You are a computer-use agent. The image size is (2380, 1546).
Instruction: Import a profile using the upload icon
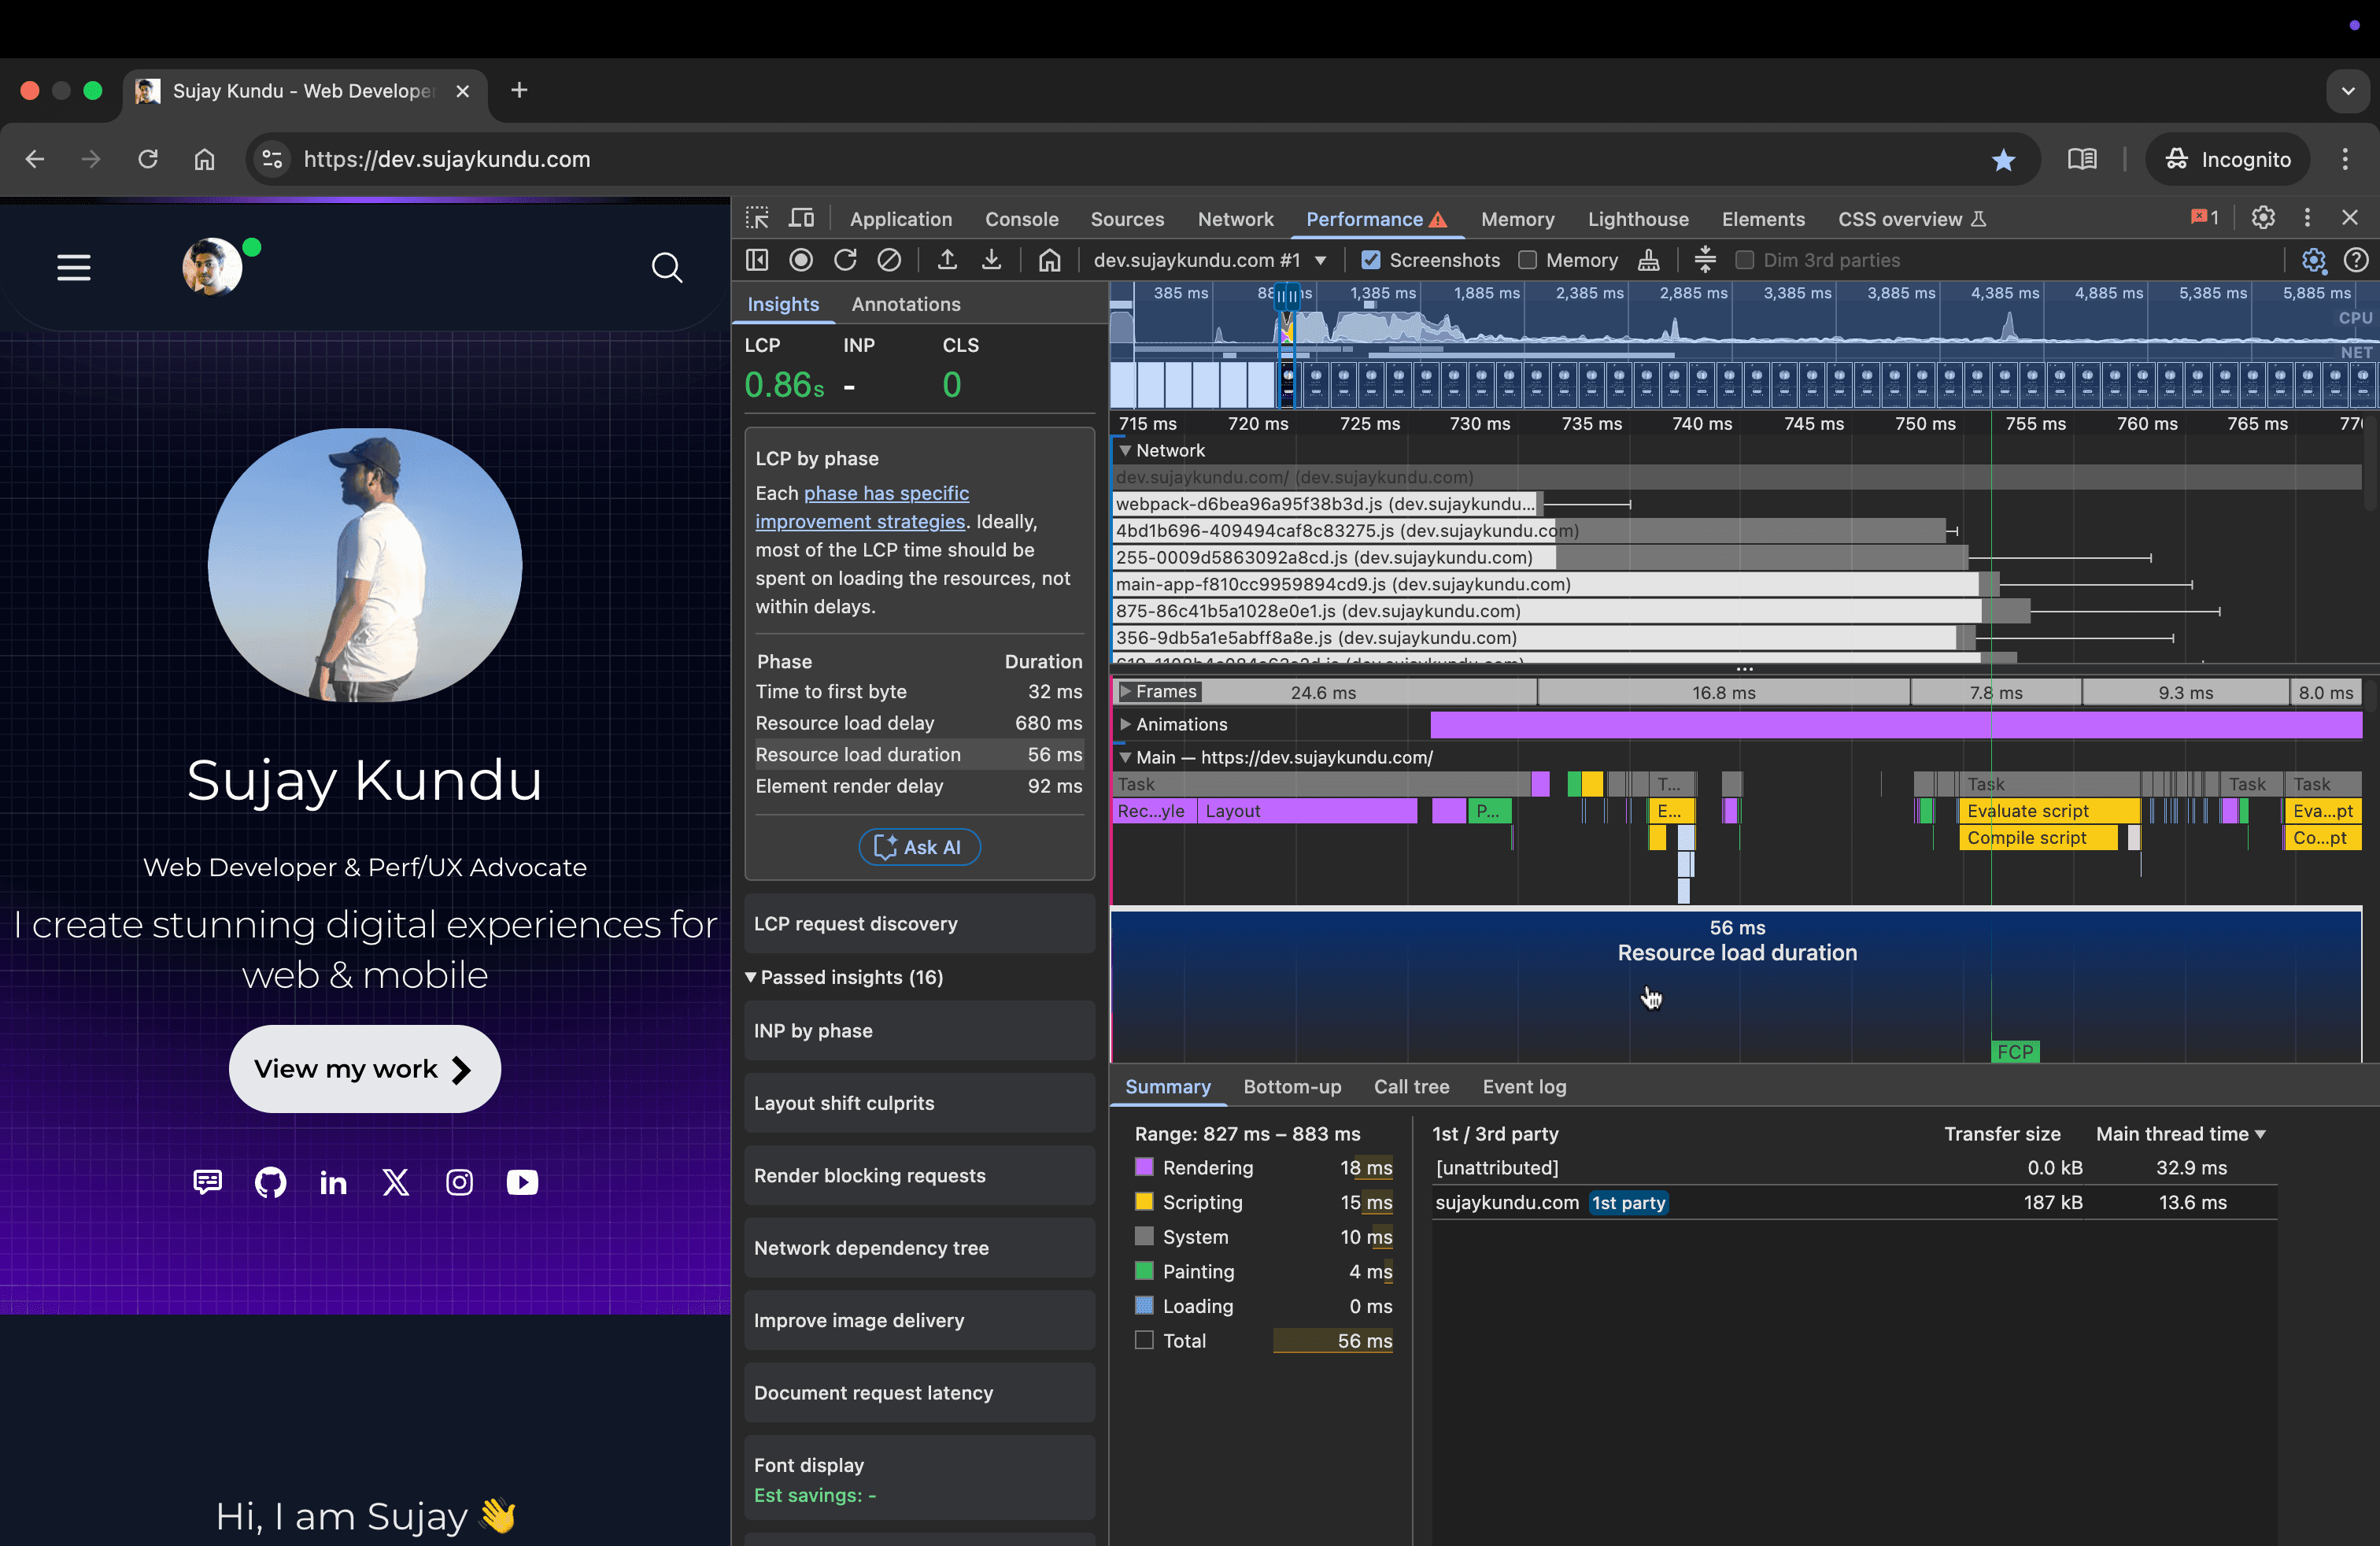pos(947,260)
